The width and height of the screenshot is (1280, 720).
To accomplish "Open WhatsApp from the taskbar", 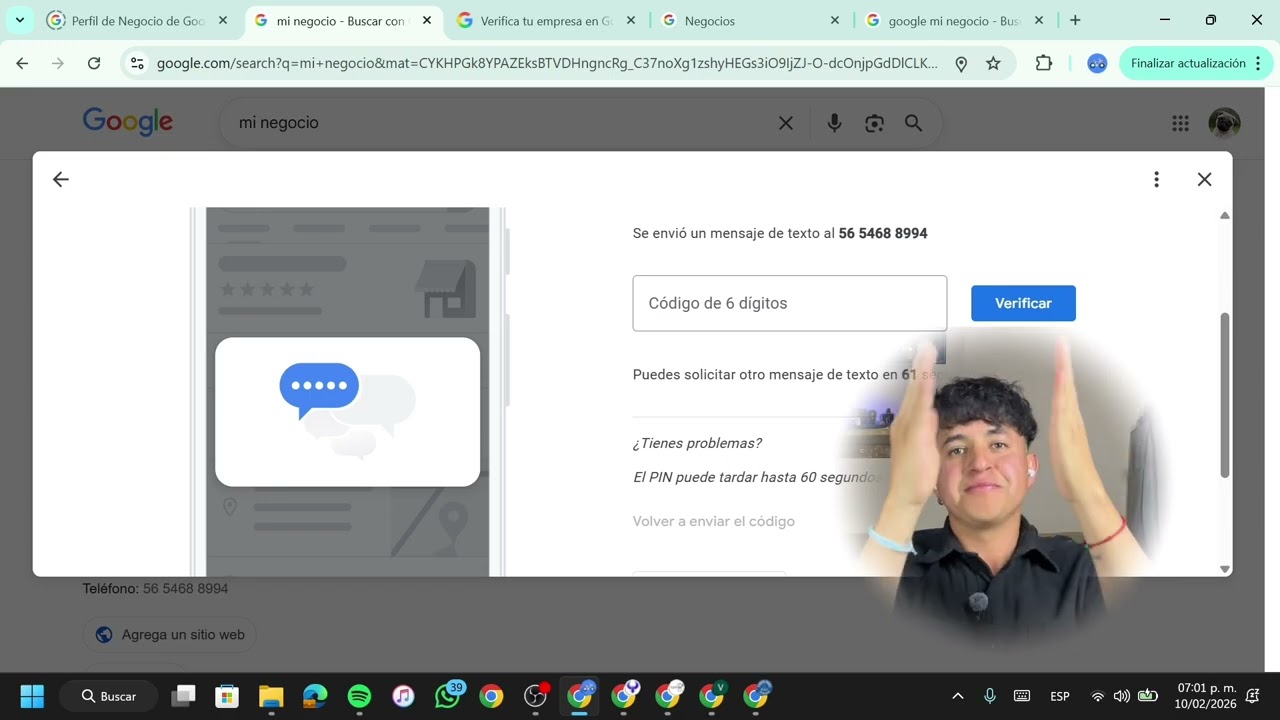I will pyautogui.click(x=448, y=695).
